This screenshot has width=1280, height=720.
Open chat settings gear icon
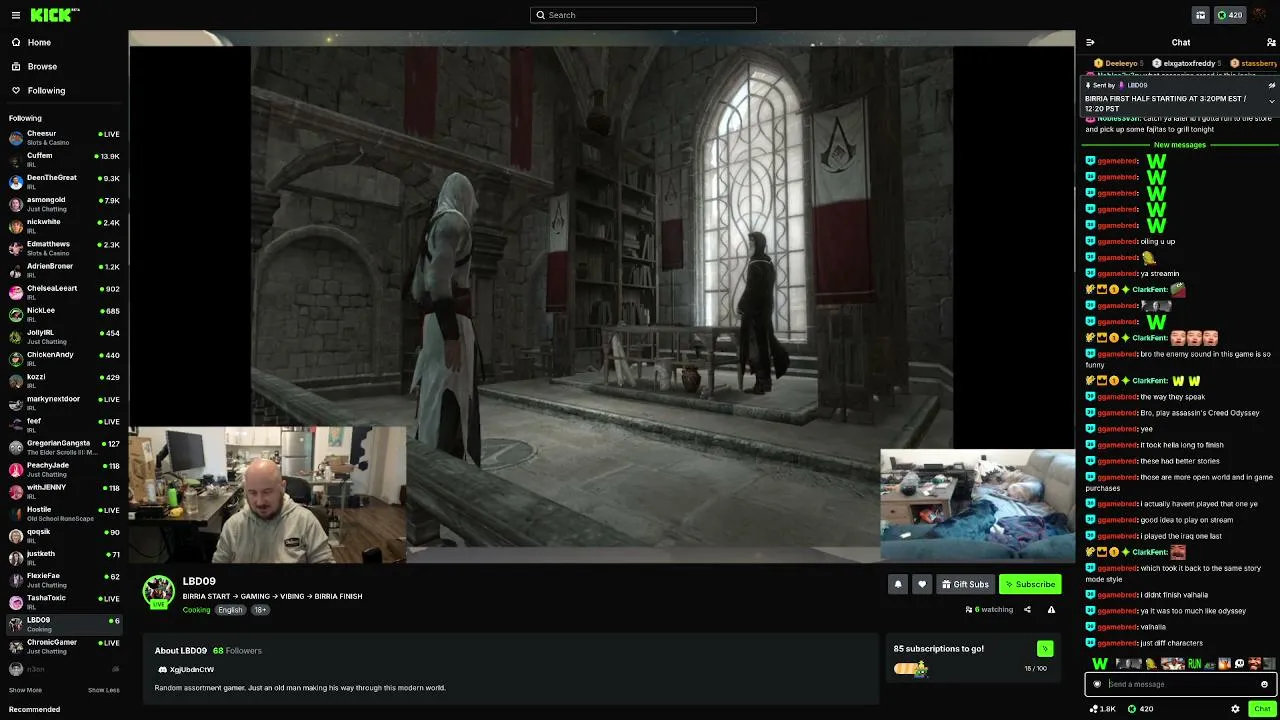[1235, 709]
